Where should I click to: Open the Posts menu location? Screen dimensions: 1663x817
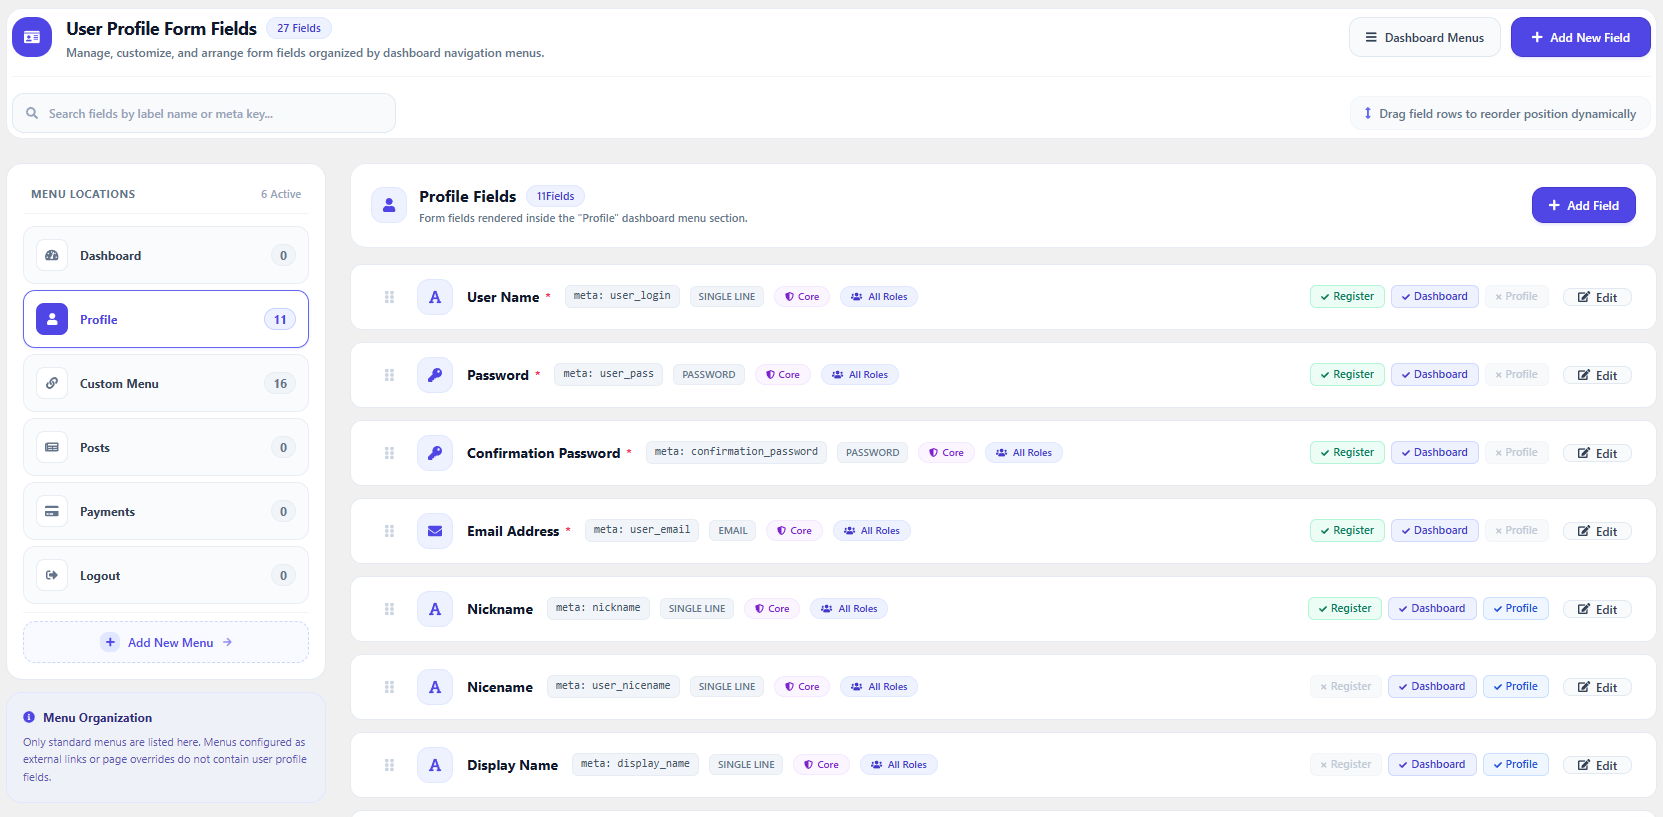click(x=166, y=447)
